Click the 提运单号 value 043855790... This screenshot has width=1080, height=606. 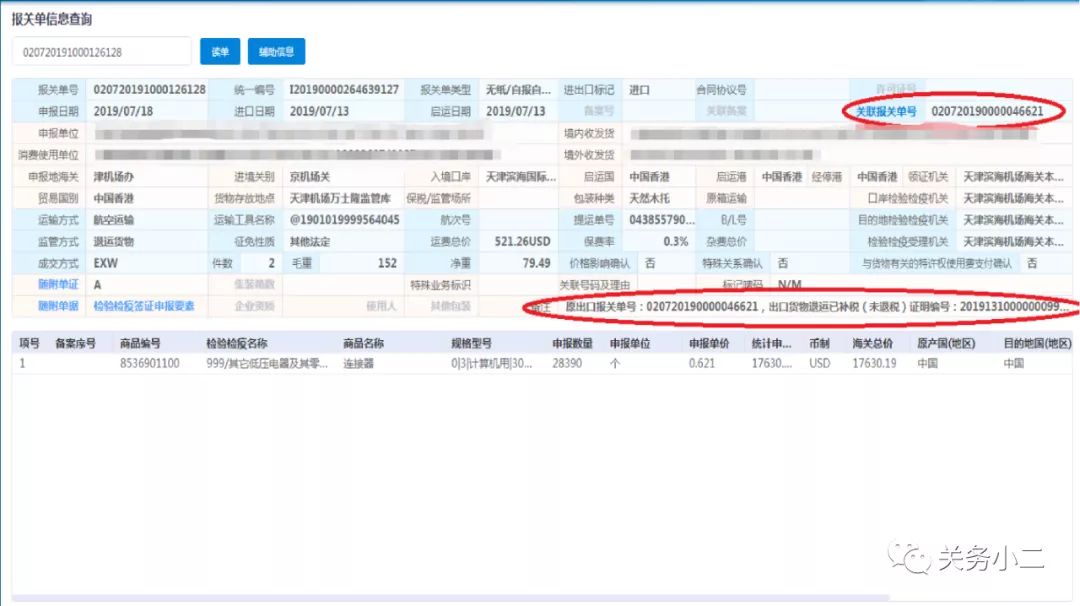point(661,220)
